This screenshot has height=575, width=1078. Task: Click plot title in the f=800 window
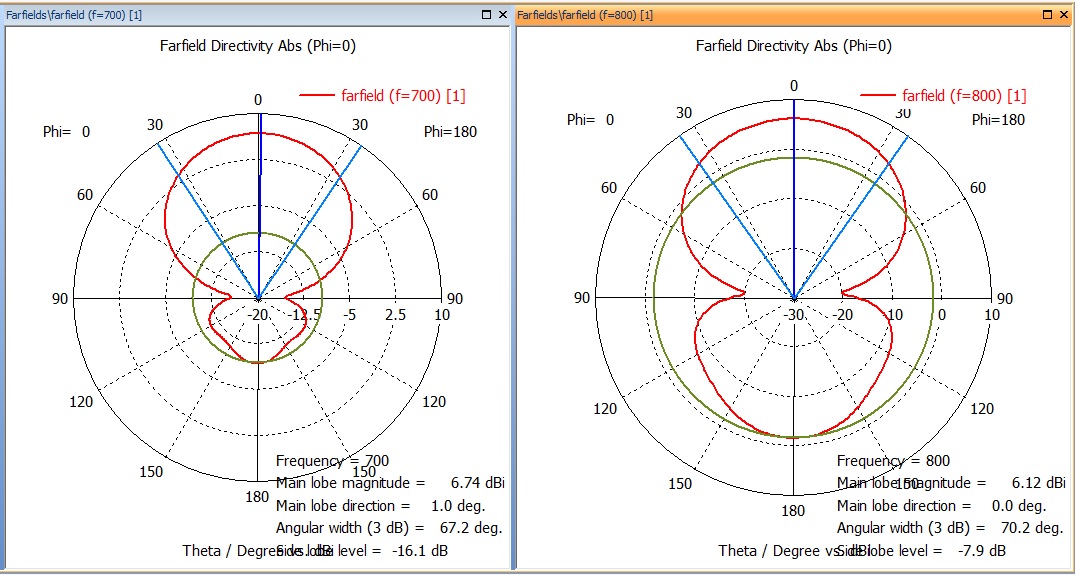(794, 46)
